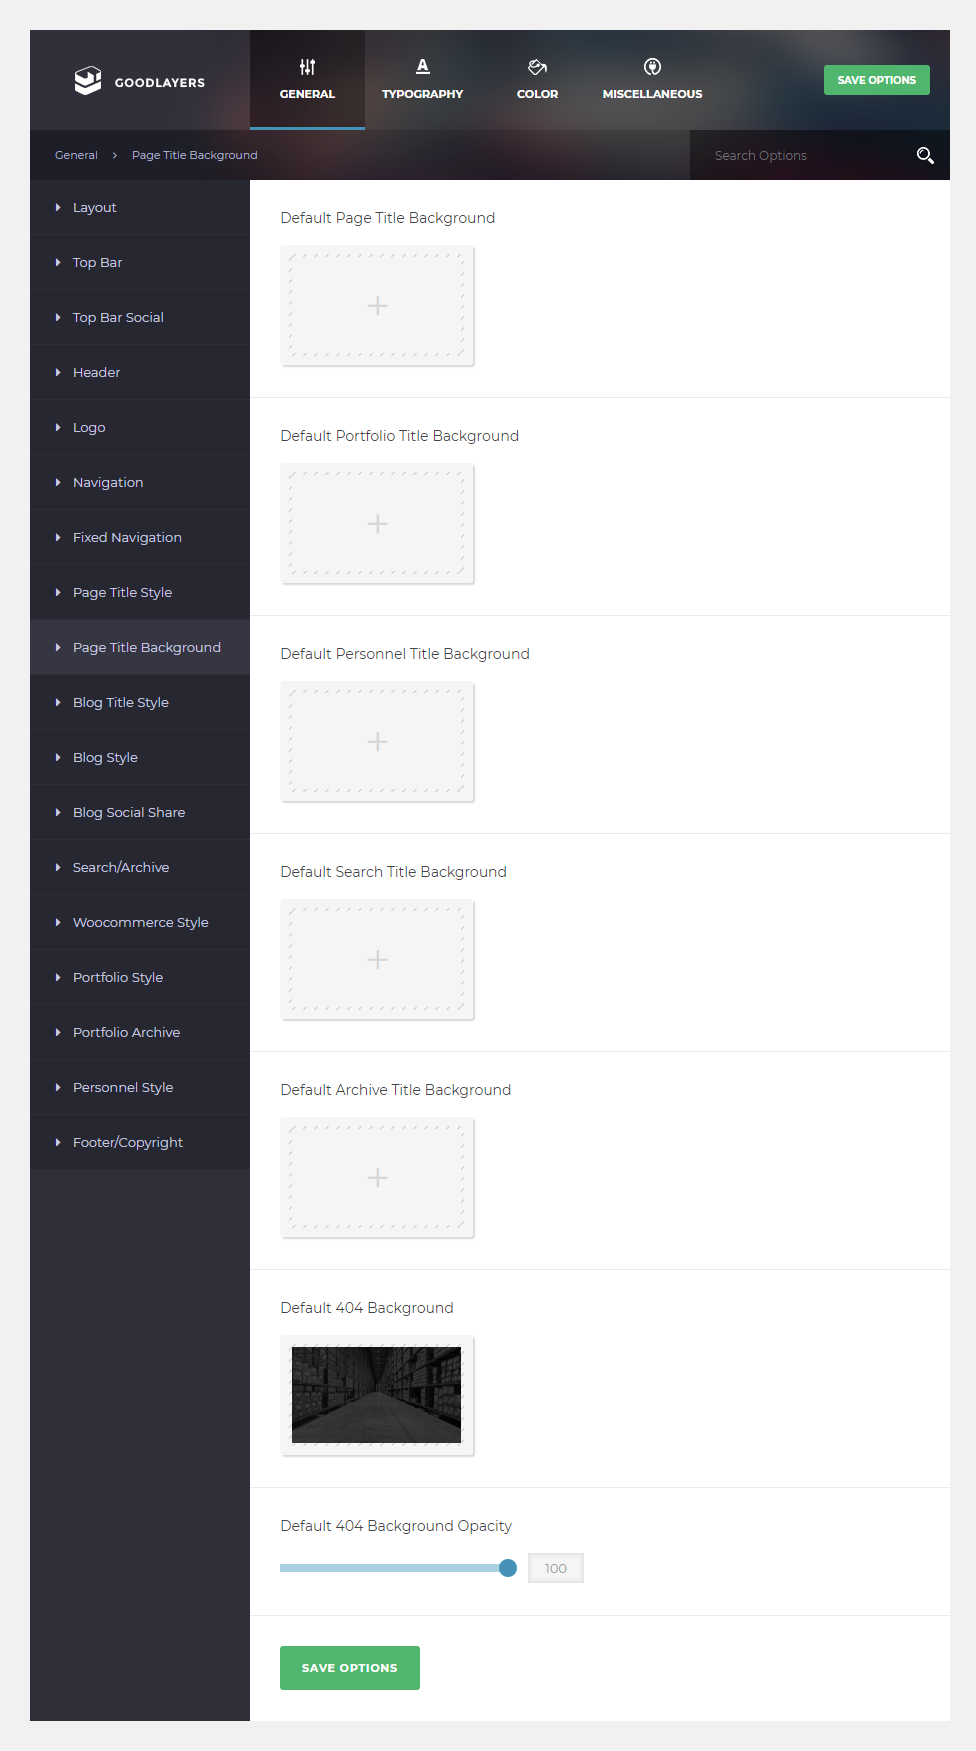The width and height of the screenshot is (976, 1751).
Task: Expand the Navigation section arrow
Action: 58,483
